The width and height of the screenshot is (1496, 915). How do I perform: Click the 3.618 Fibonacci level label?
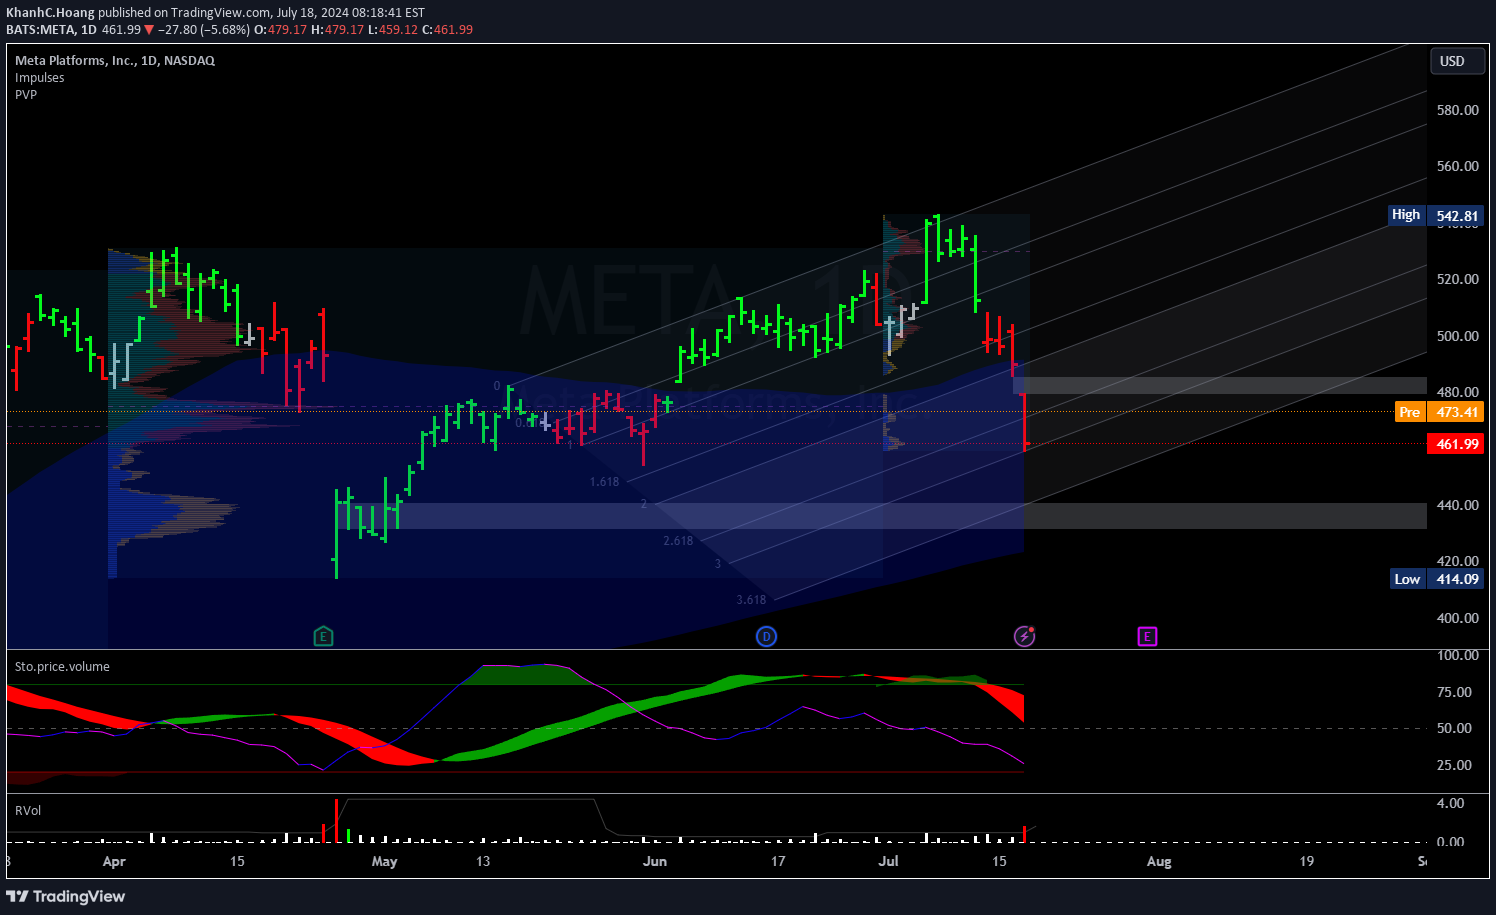pos(751,600)
